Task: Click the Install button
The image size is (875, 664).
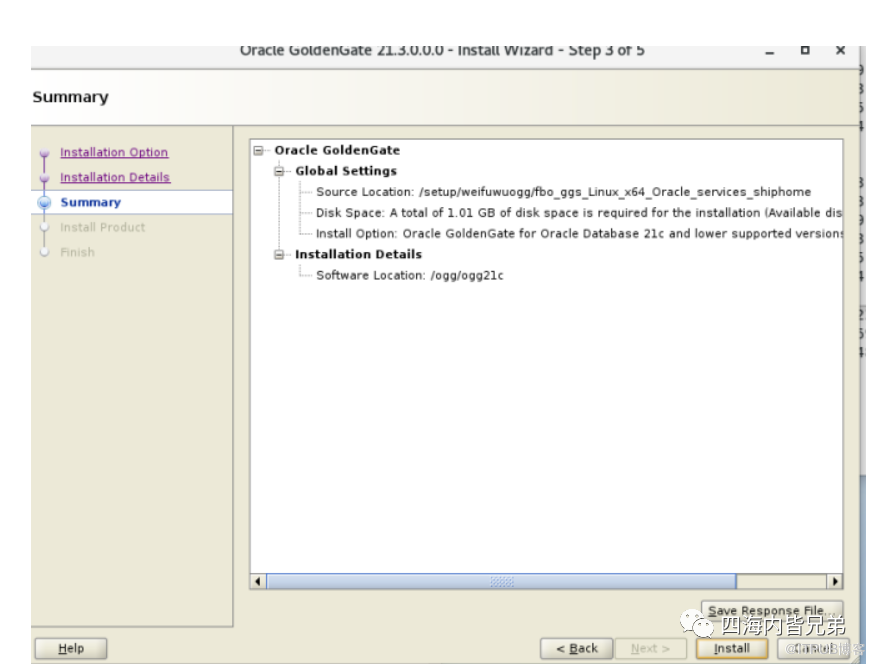Action: click(732, 648)
